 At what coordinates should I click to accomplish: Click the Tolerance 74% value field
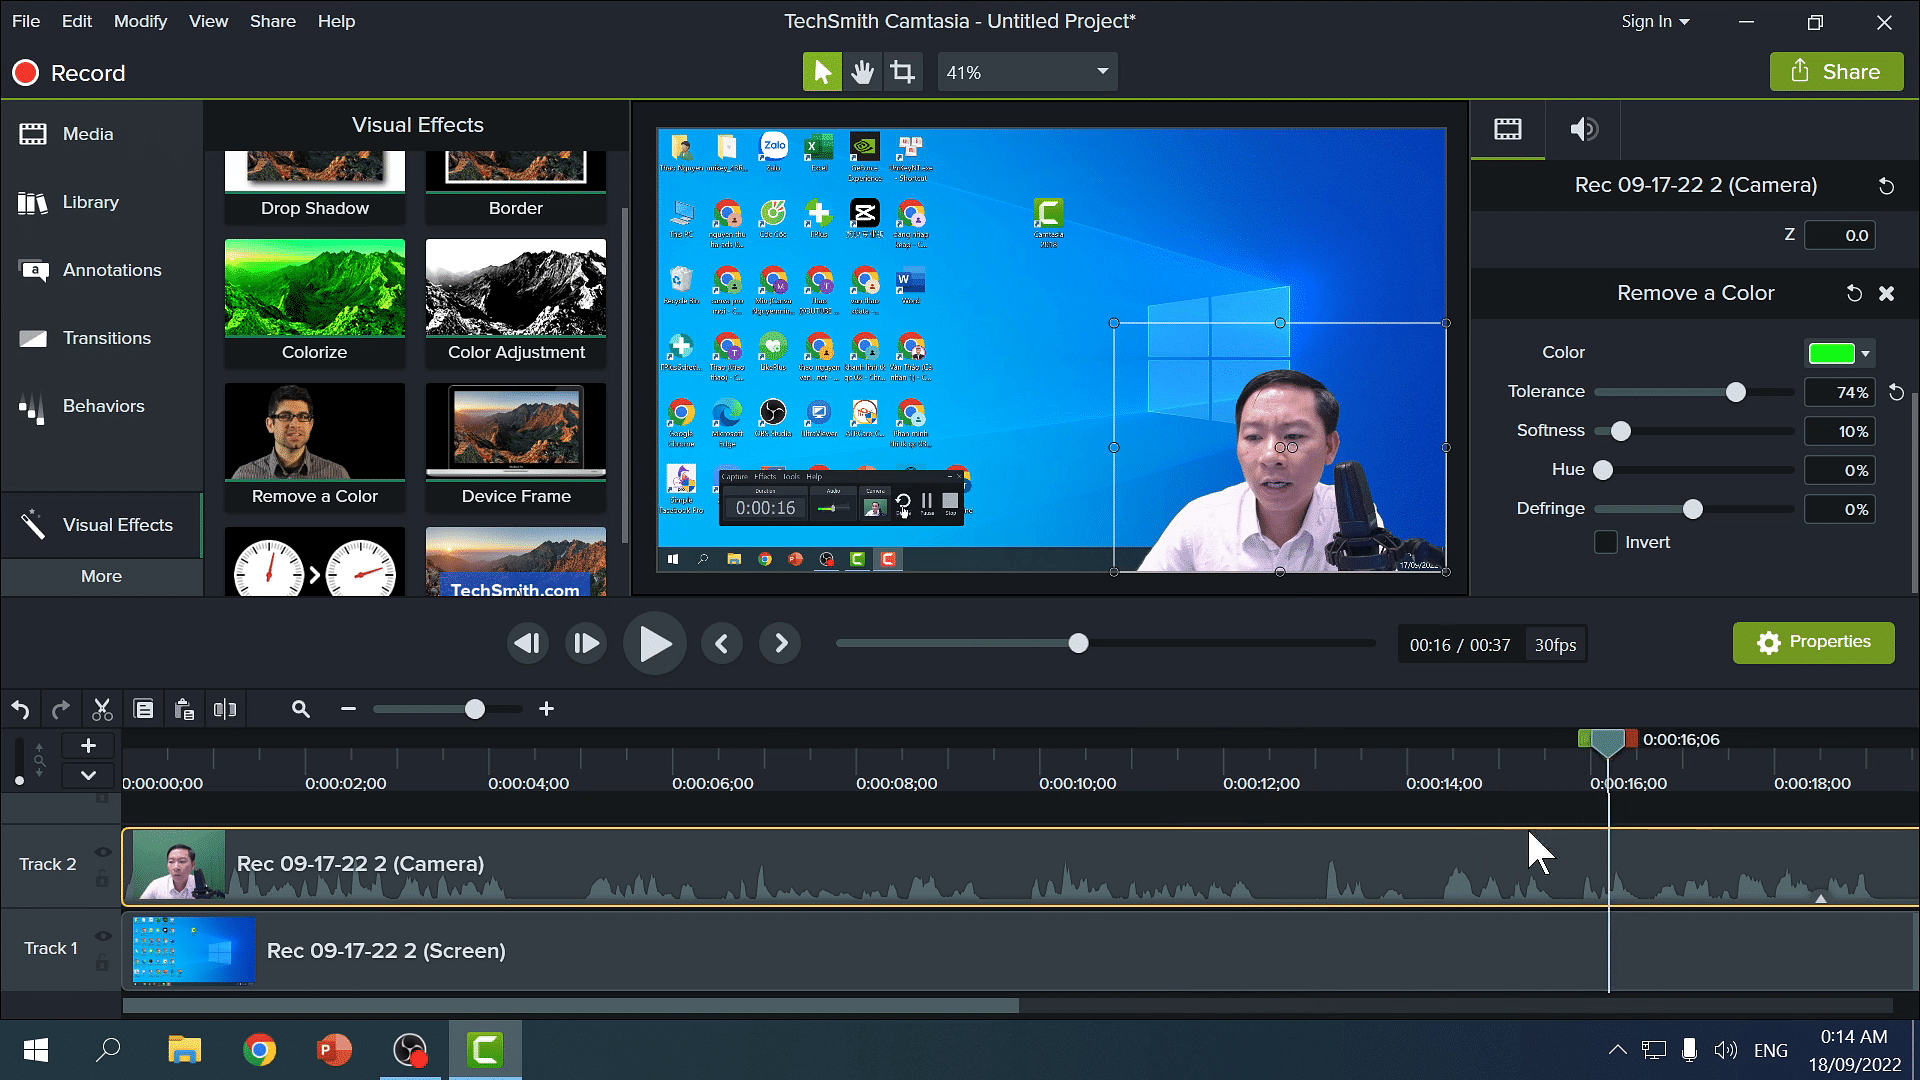click(1839, 393)
